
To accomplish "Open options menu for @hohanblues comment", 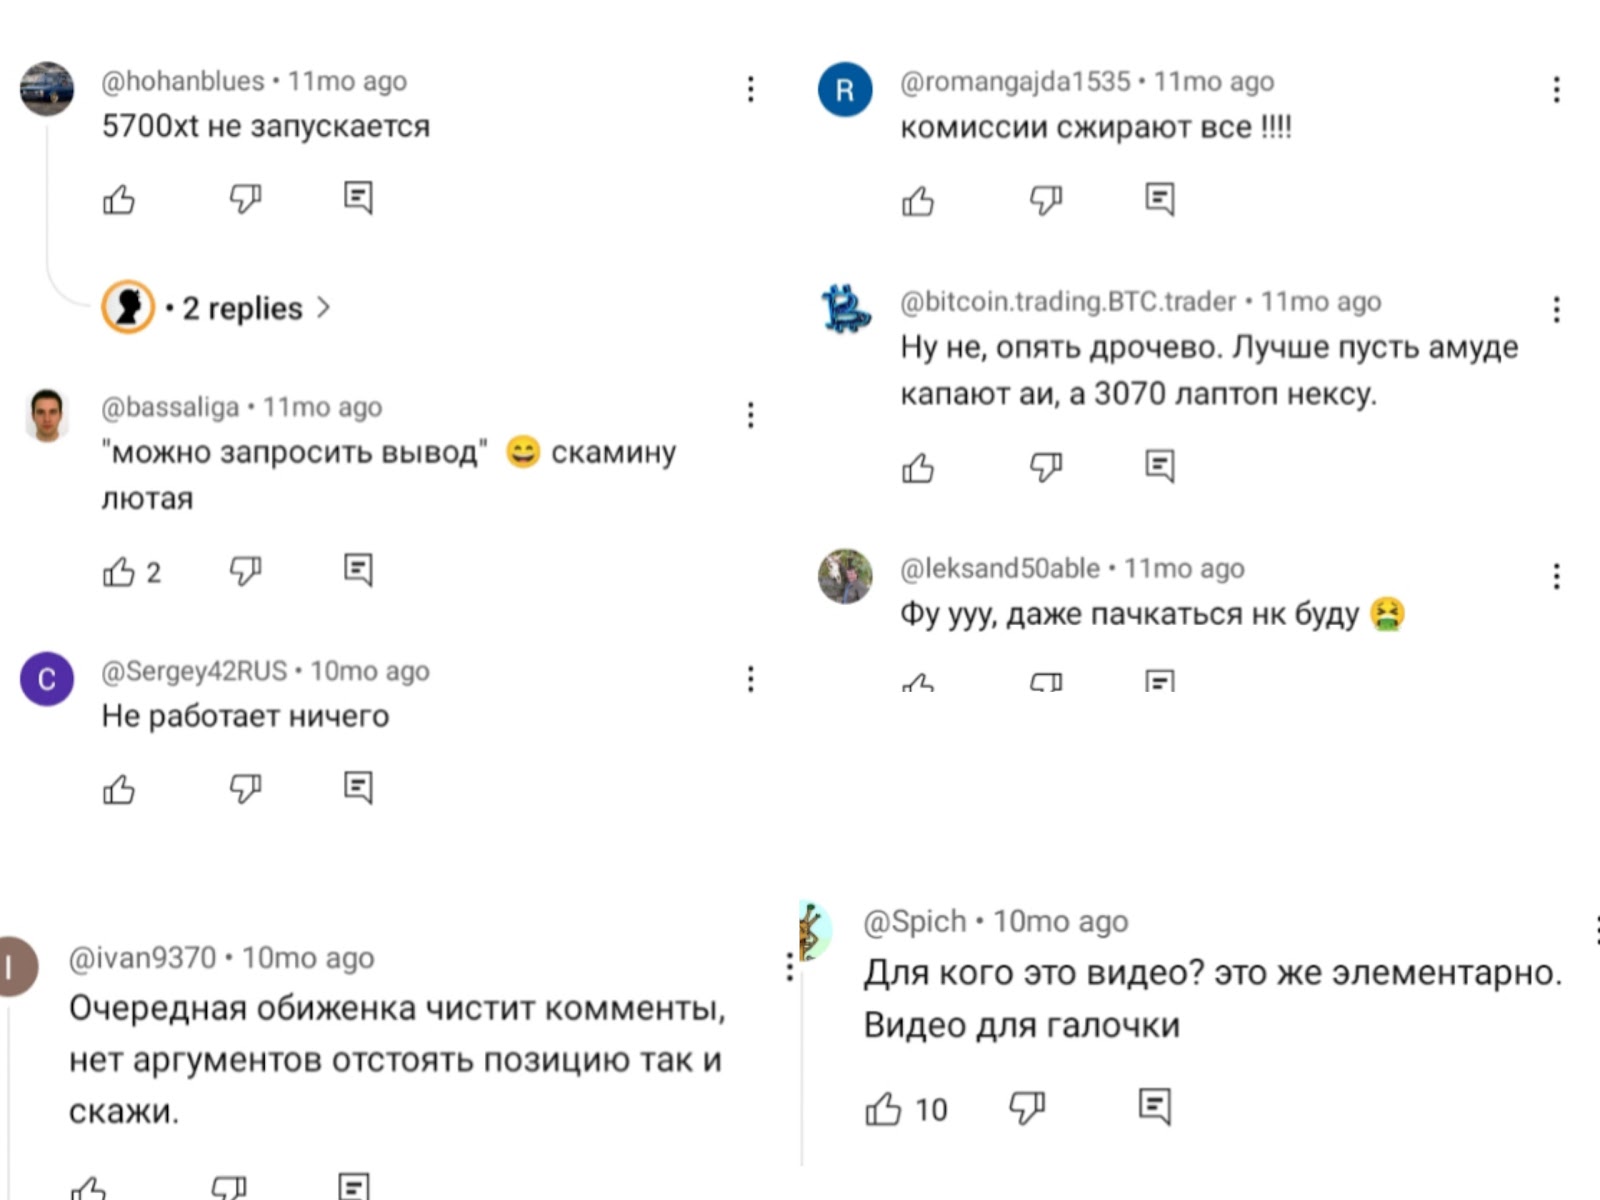I will tap(750, 90).
